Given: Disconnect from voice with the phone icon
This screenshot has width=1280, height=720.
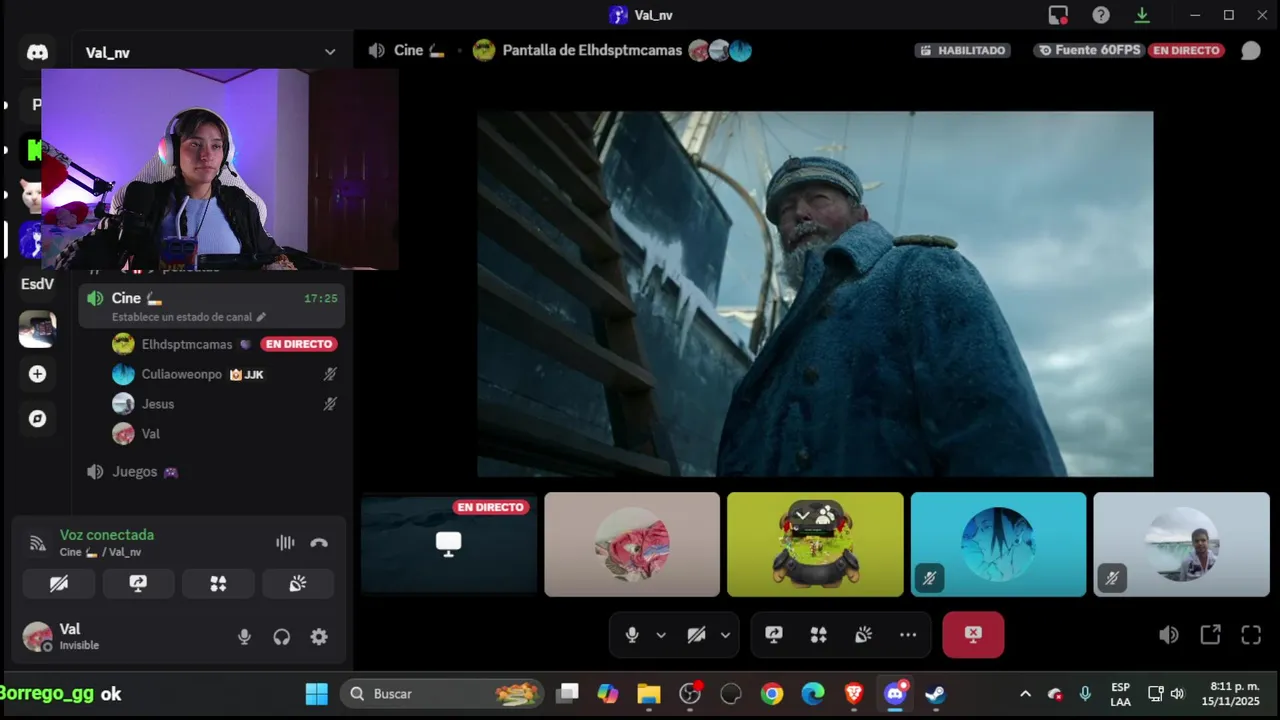Looking at the screenshot, I should [x=319, y=543].
